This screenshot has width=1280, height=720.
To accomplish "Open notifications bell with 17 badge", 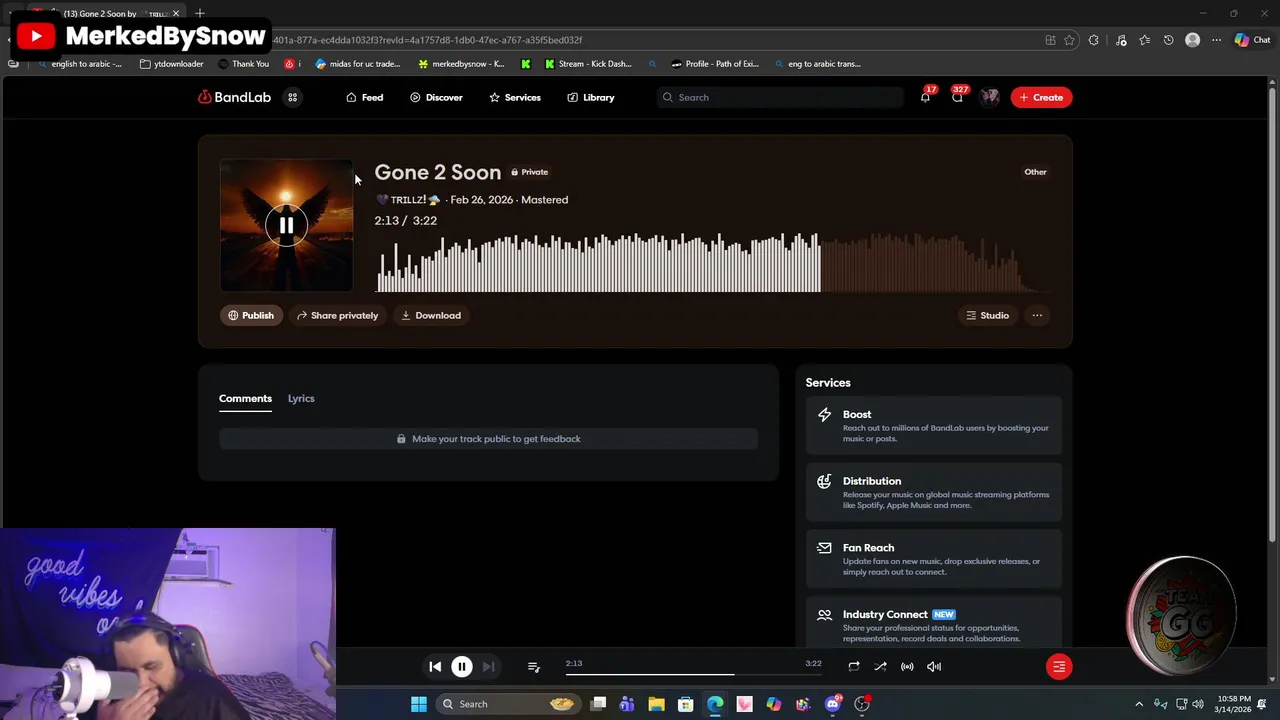I will [925, 97].
